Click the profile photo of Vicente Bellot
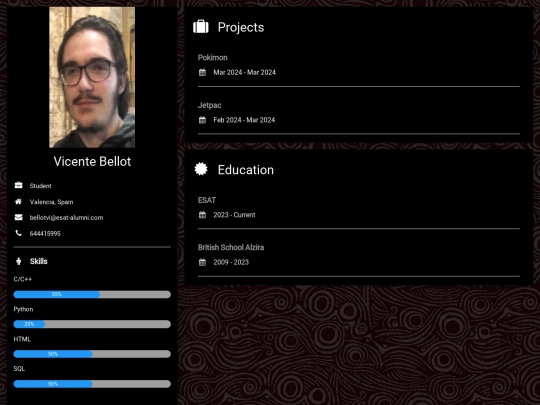Screen dimensions: 540x405 [x=92, y=77]
